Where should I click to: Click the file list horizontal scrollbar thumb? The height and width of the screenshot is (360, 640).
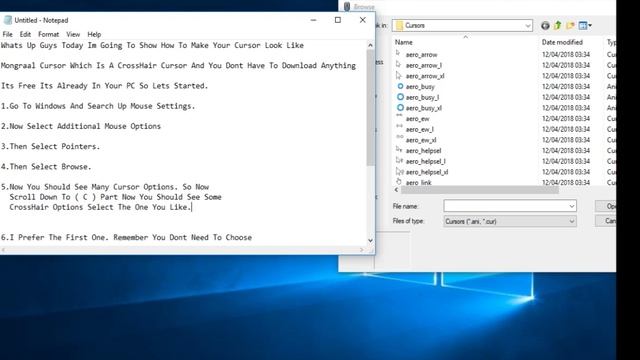(x=480, y=190)
